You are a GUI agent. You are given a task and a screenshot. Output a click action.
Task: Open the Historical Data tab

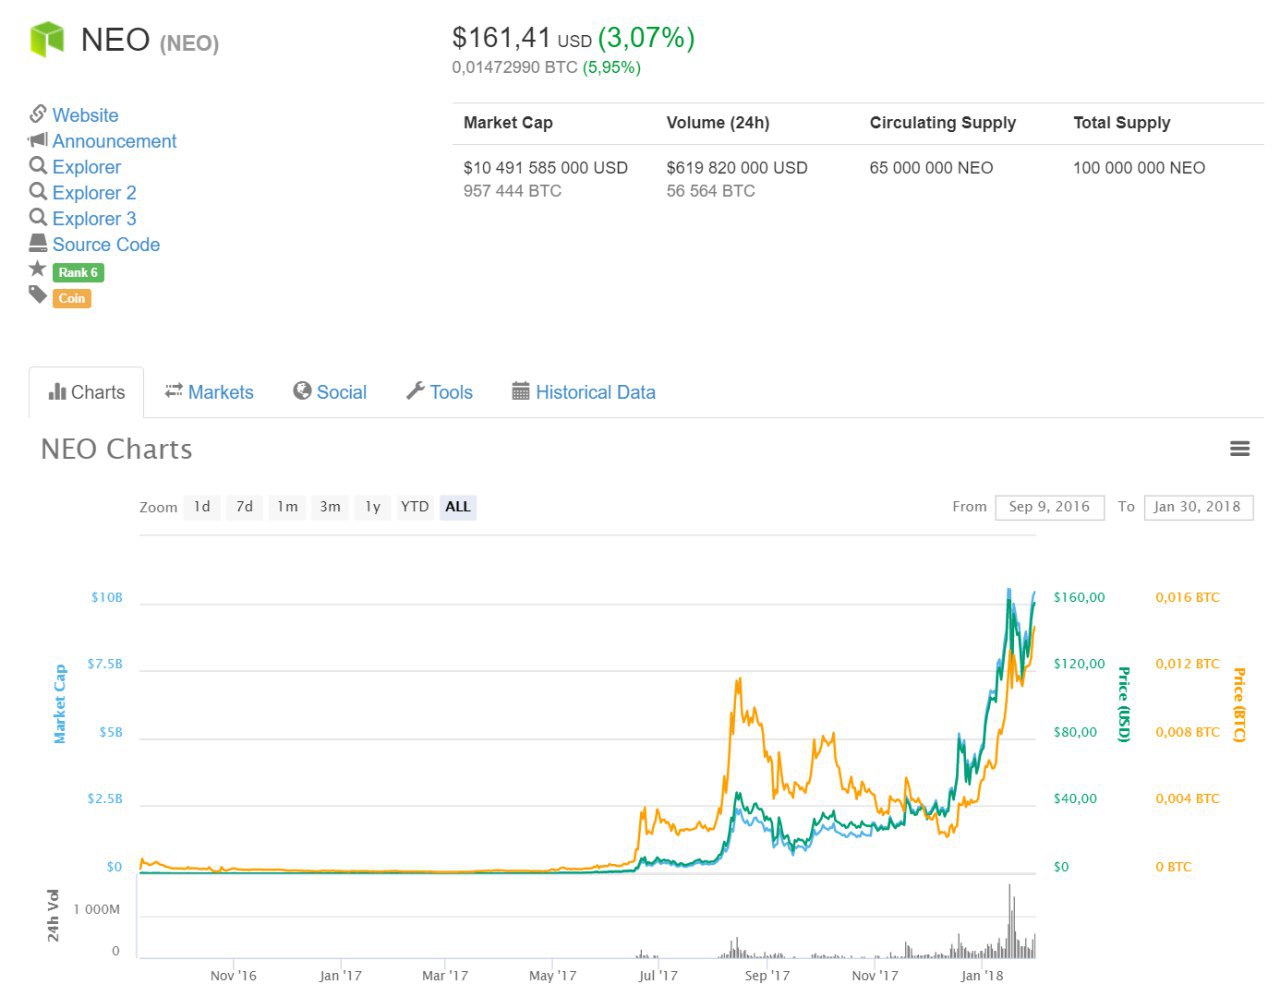pyautogui.click(x=583, y=392)
